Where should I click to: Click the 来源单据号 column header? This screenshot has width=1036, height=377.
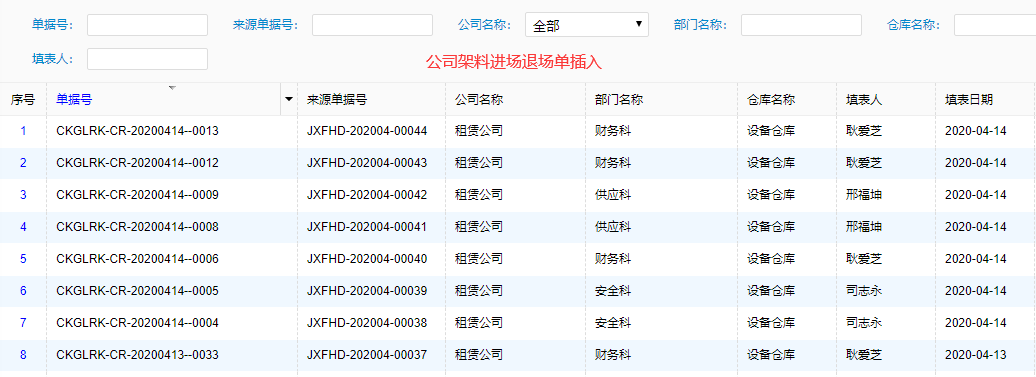[337, 100]
